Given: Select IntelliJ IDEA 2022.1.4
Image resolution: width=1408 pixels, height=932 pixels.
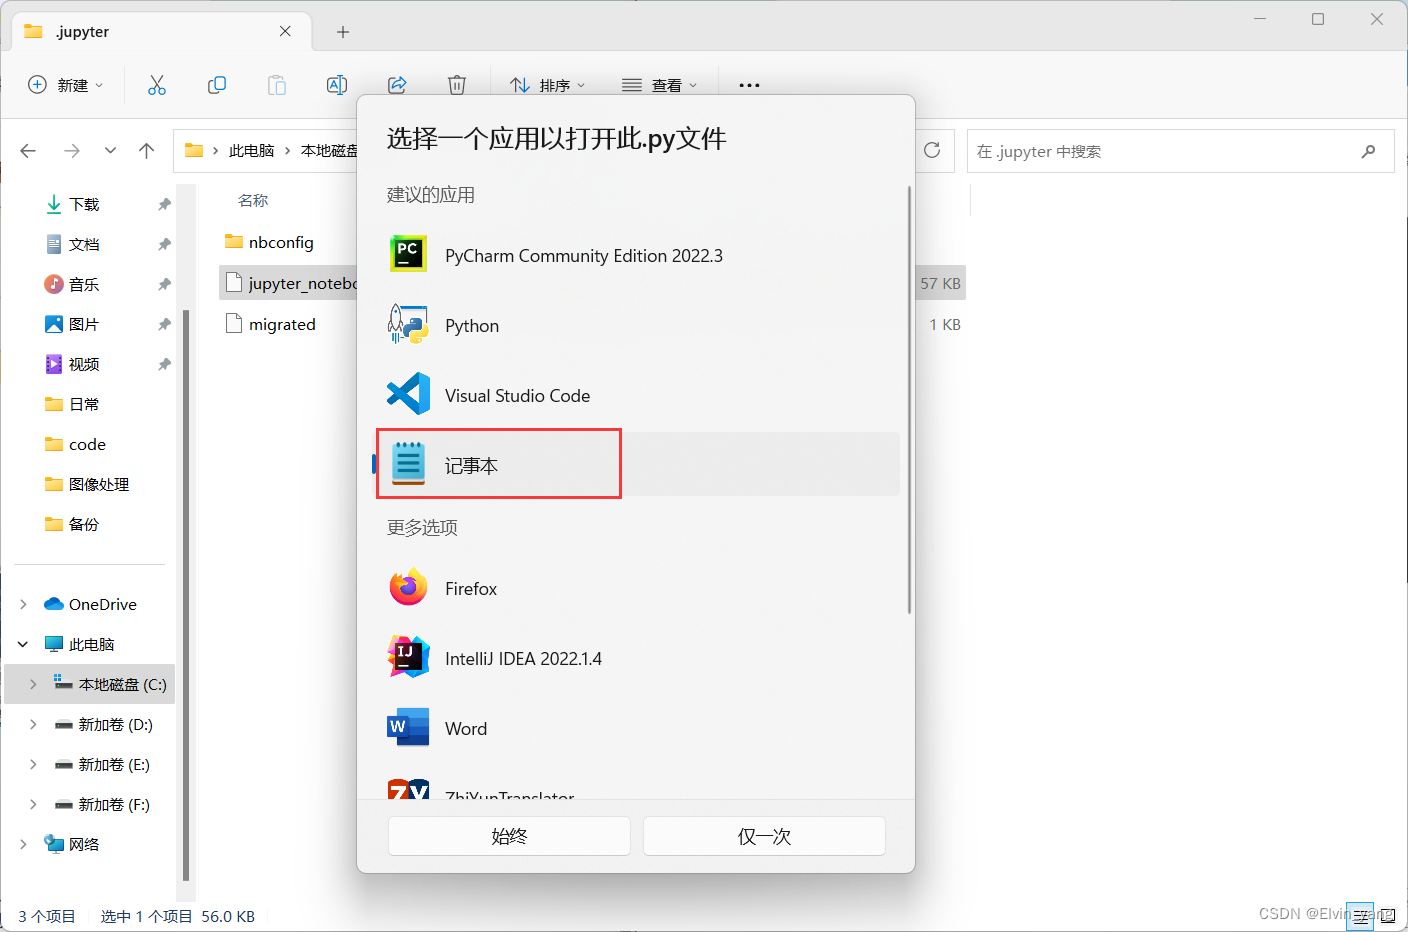Looking at the screenshot, I should point(637,658).
